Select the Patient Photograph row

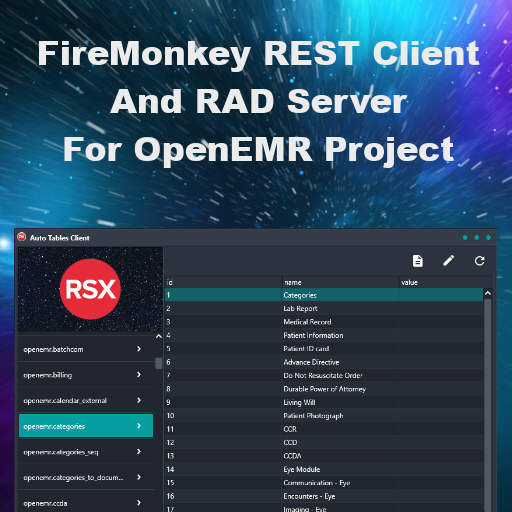[x=324, y=416]
